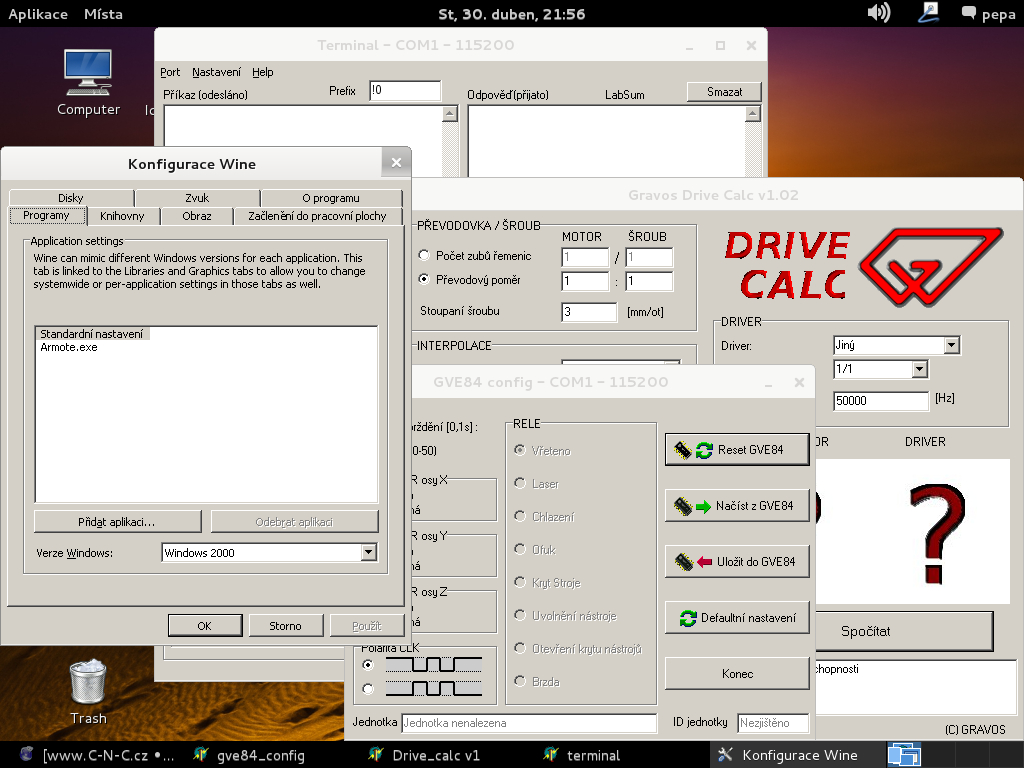
Task: Switch to terminal taskbar entry
Action: click(581, 755)
